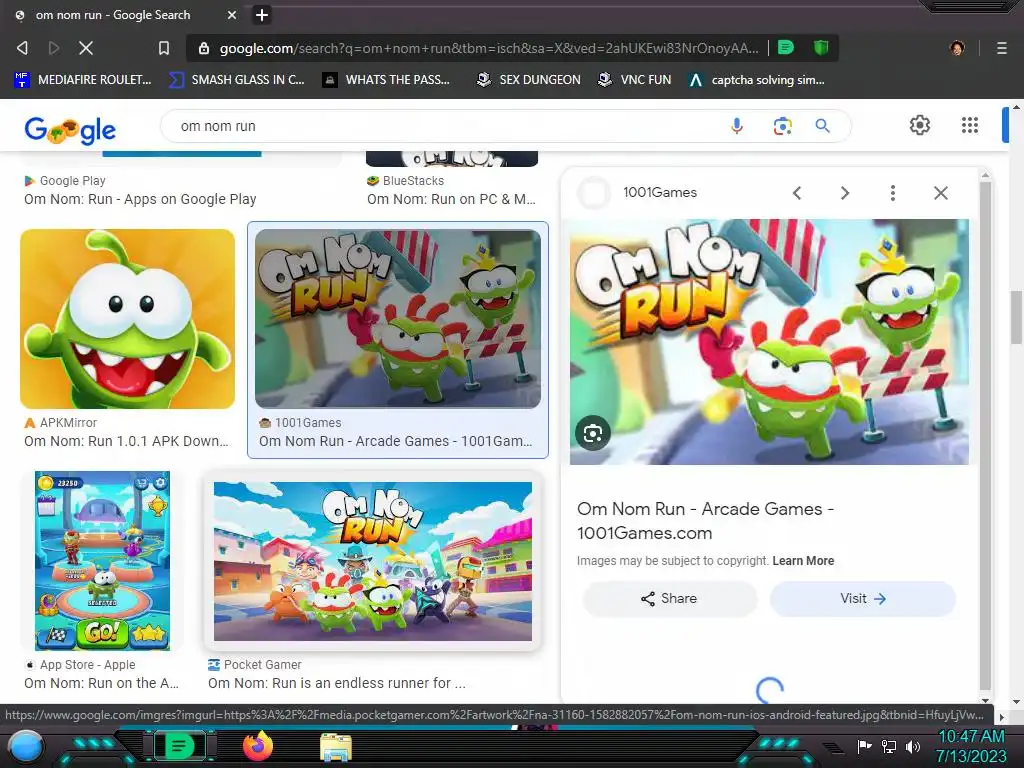The image size is (1024, 768).
Task: Click the Learn More copyright link
Action: click(803, 561)
